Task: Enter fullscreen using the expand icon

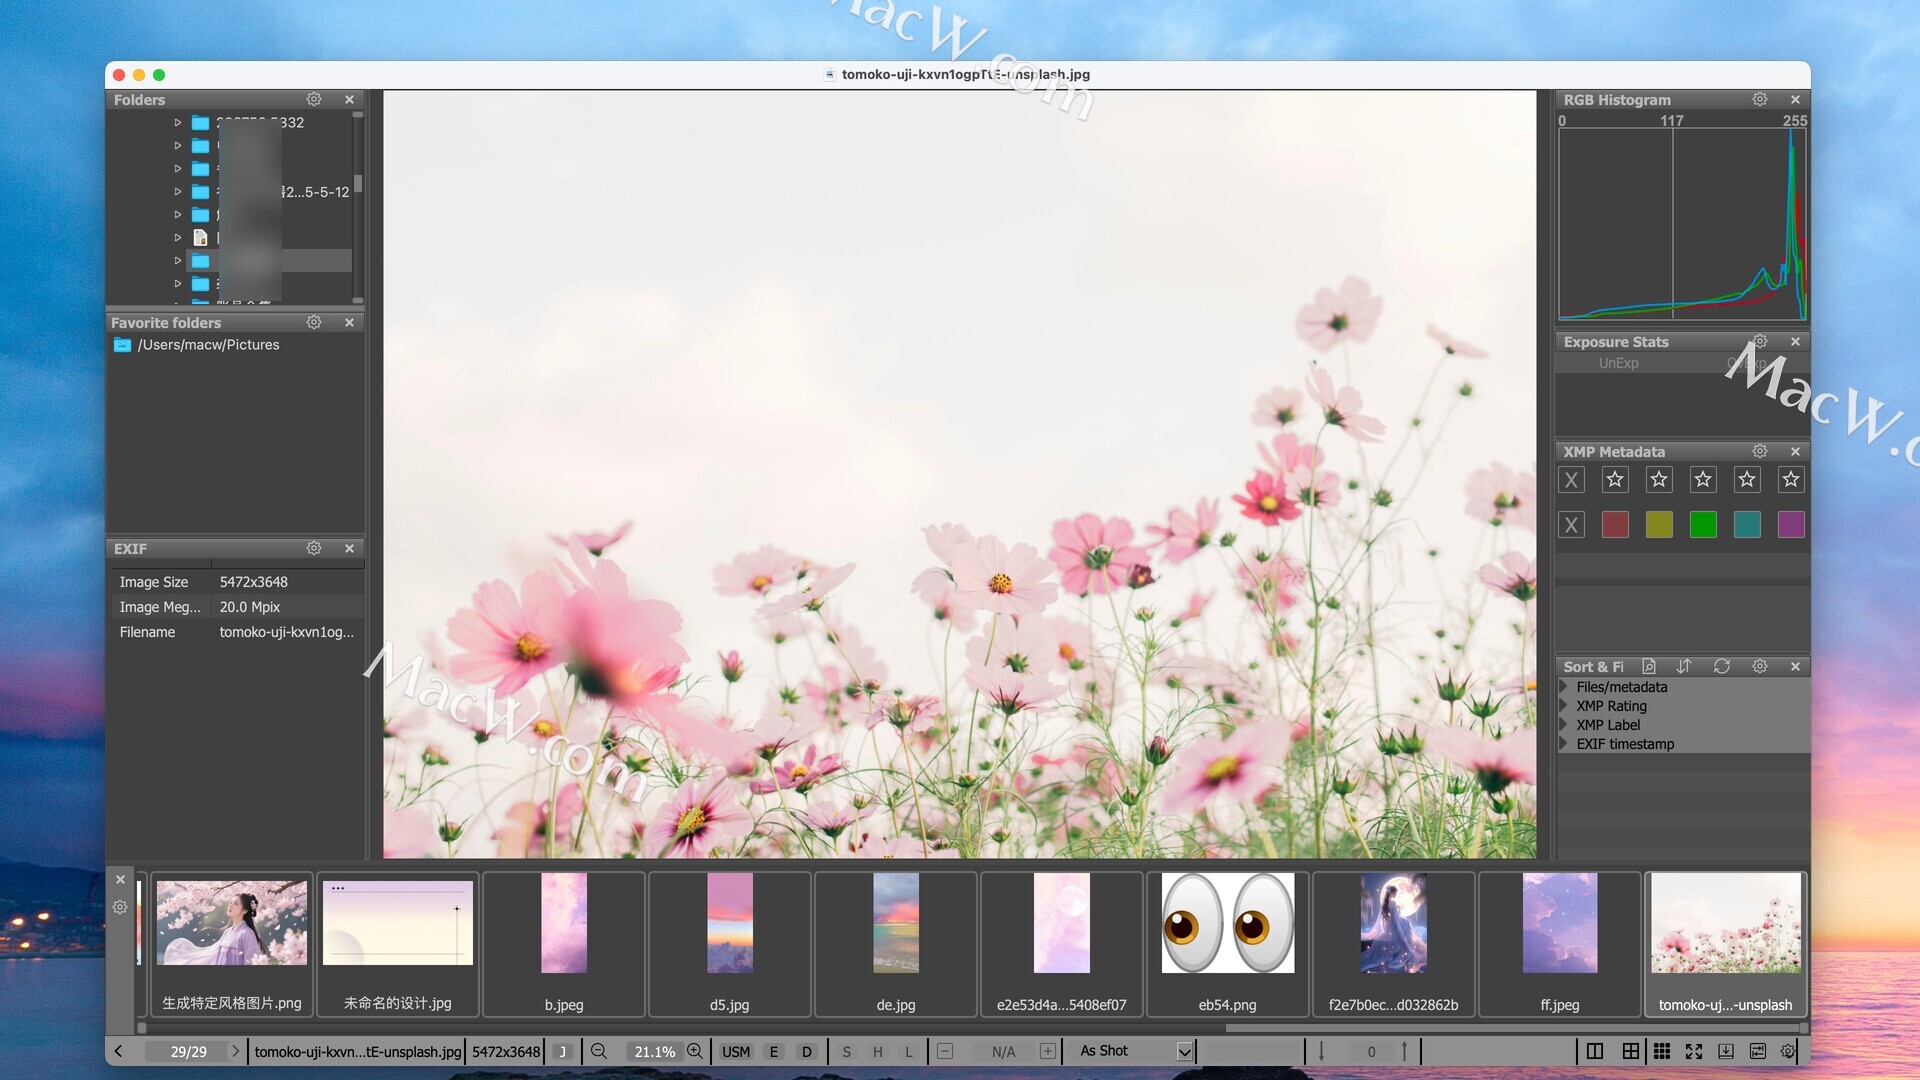Action: pos(1694,1051)
